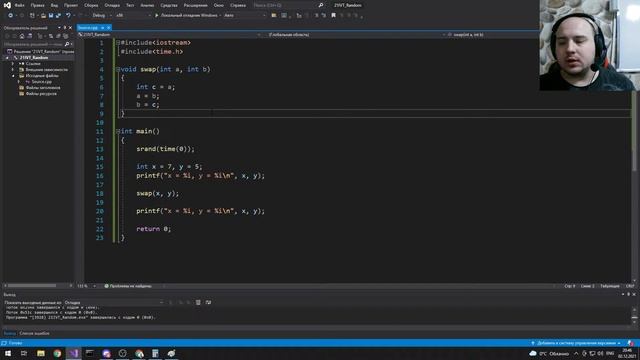Click the search magnifier icon in title bar
The width and height of the screenshot is (640, 360).
tap(321, 5)
